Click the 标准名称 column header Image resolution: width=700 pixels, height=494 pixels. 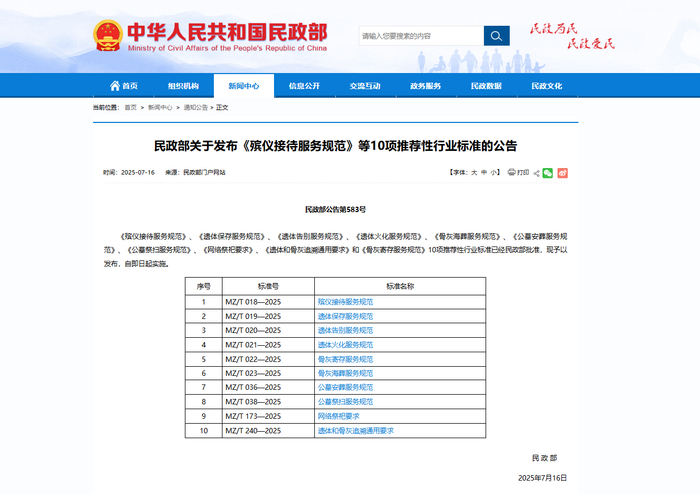click(400, 286)
